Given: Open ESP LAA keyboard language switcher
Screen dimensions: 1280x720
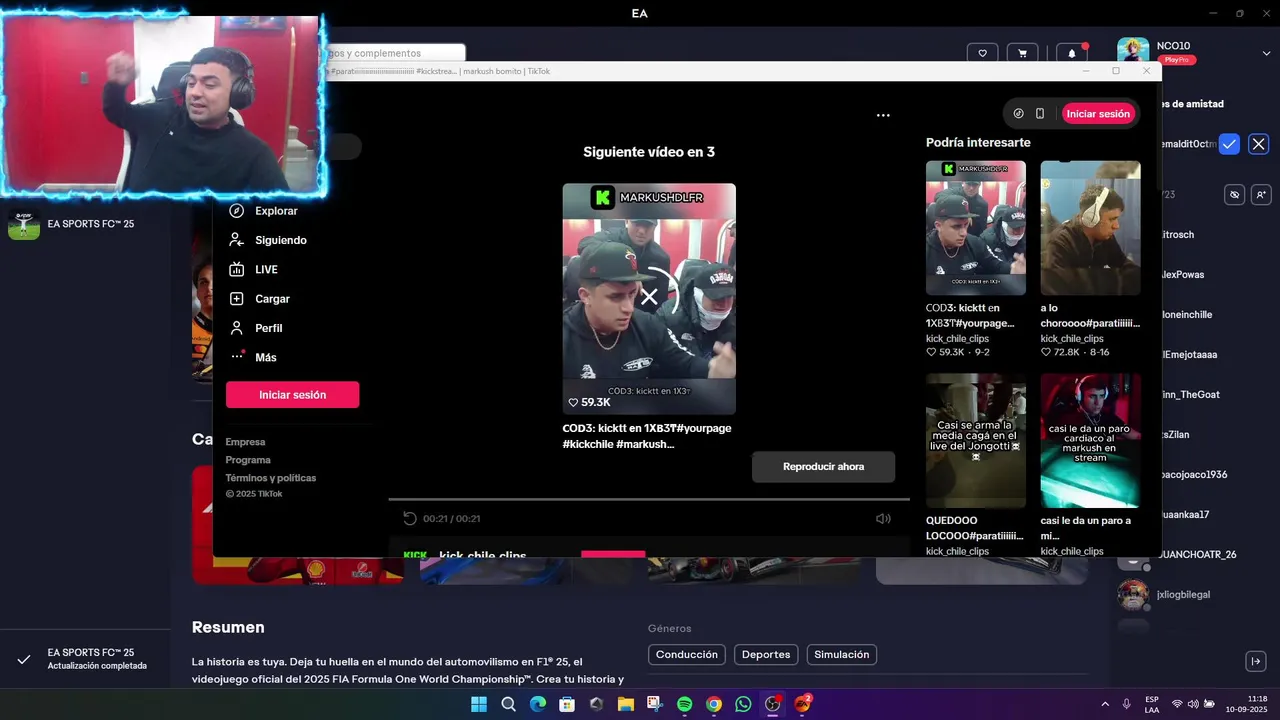Looking at the screenshot, I should click(x=1152, y=704).
